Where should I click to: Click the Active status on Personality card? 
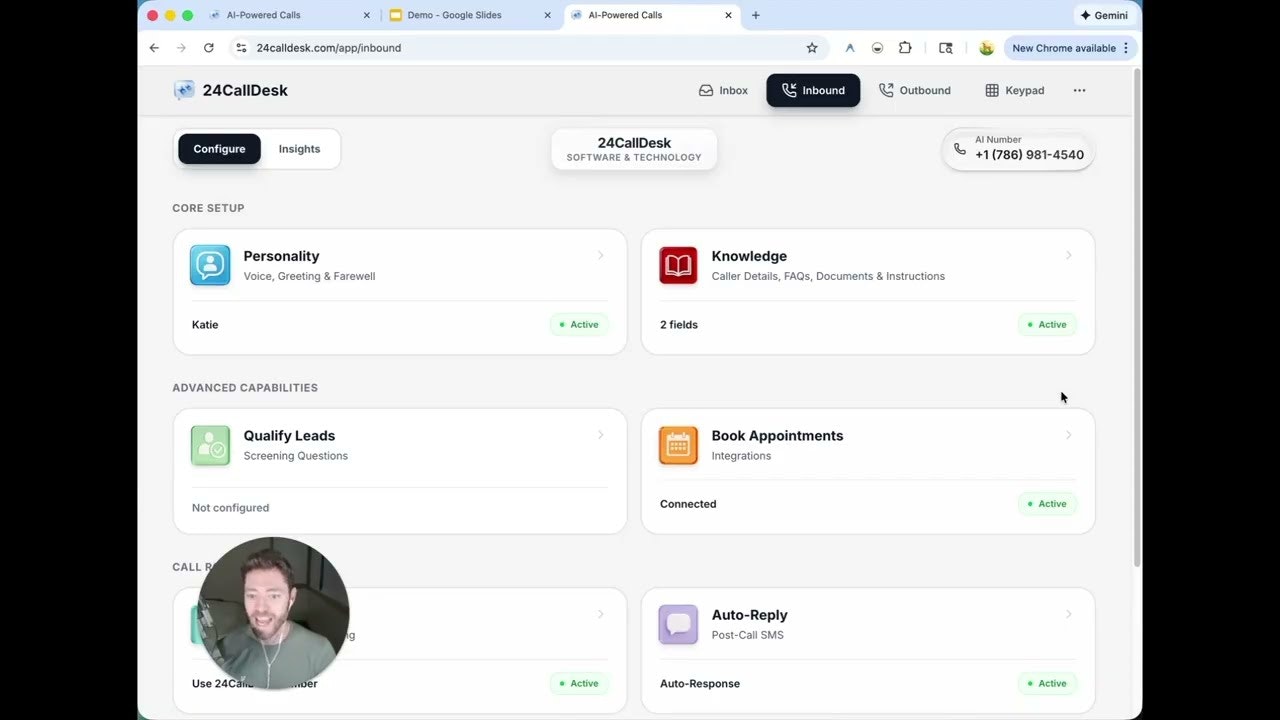click(x=579, y=324)
